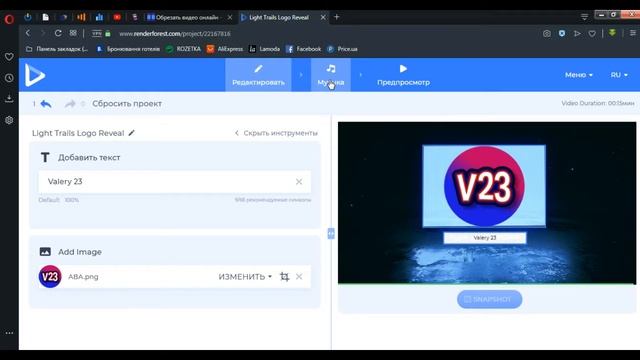This screenshot has height=360, width=640.
Task: Open Opera sidebar downloads icon
Action: point(9,98)
